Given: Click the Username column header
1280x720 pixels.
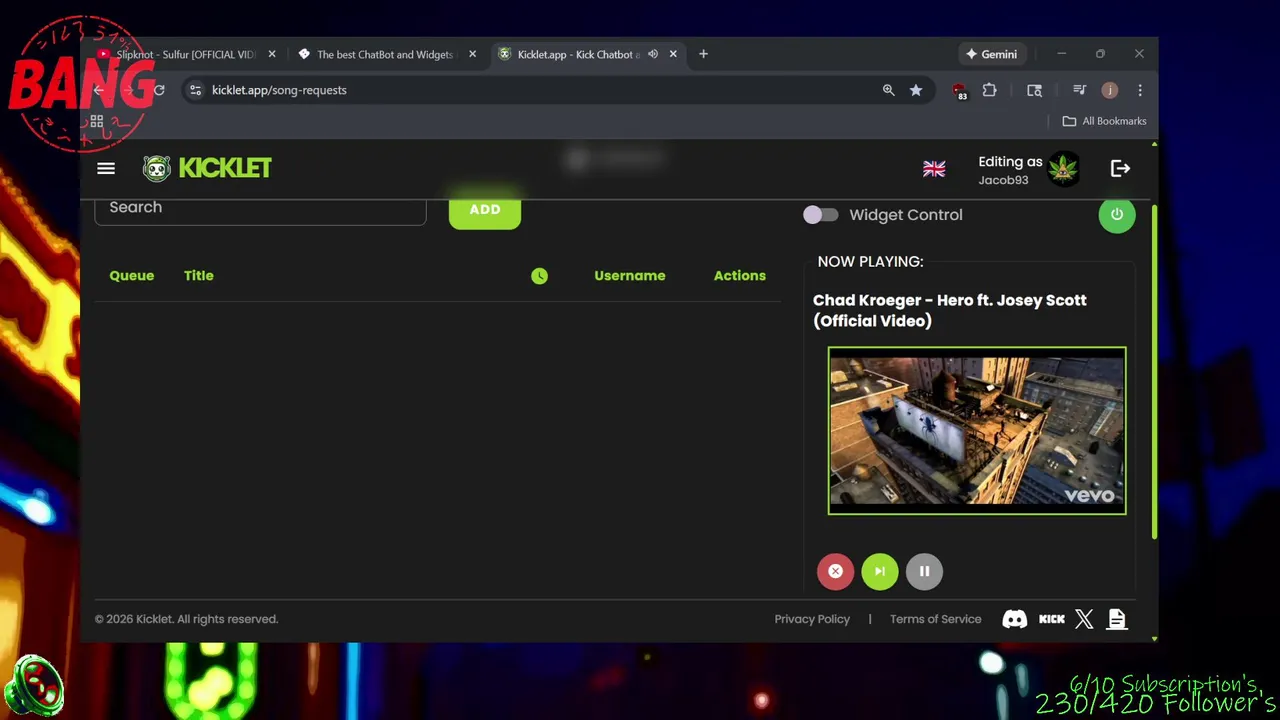Looking at the screenshot, I should coord(630,276).
